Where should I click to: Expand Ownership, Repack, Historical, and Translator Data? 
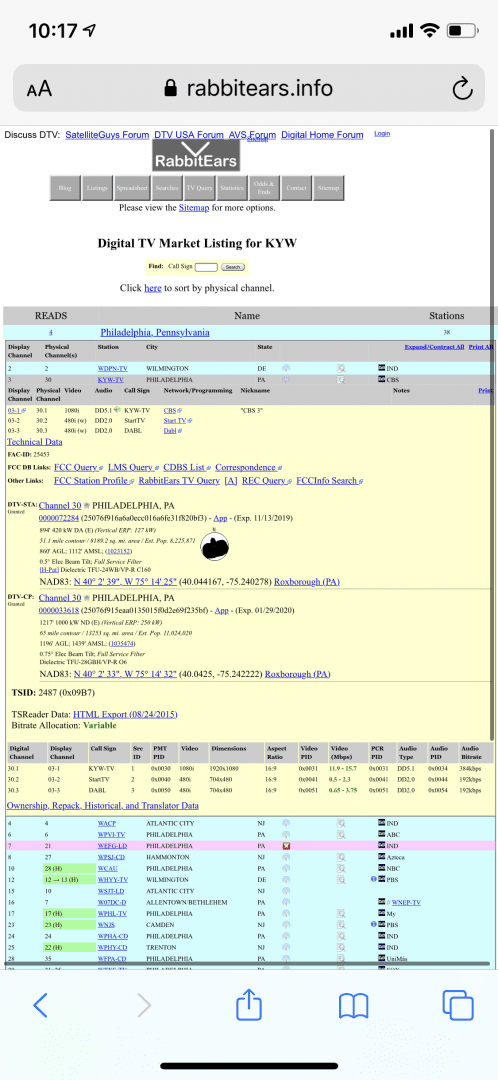tap(103, 805)
